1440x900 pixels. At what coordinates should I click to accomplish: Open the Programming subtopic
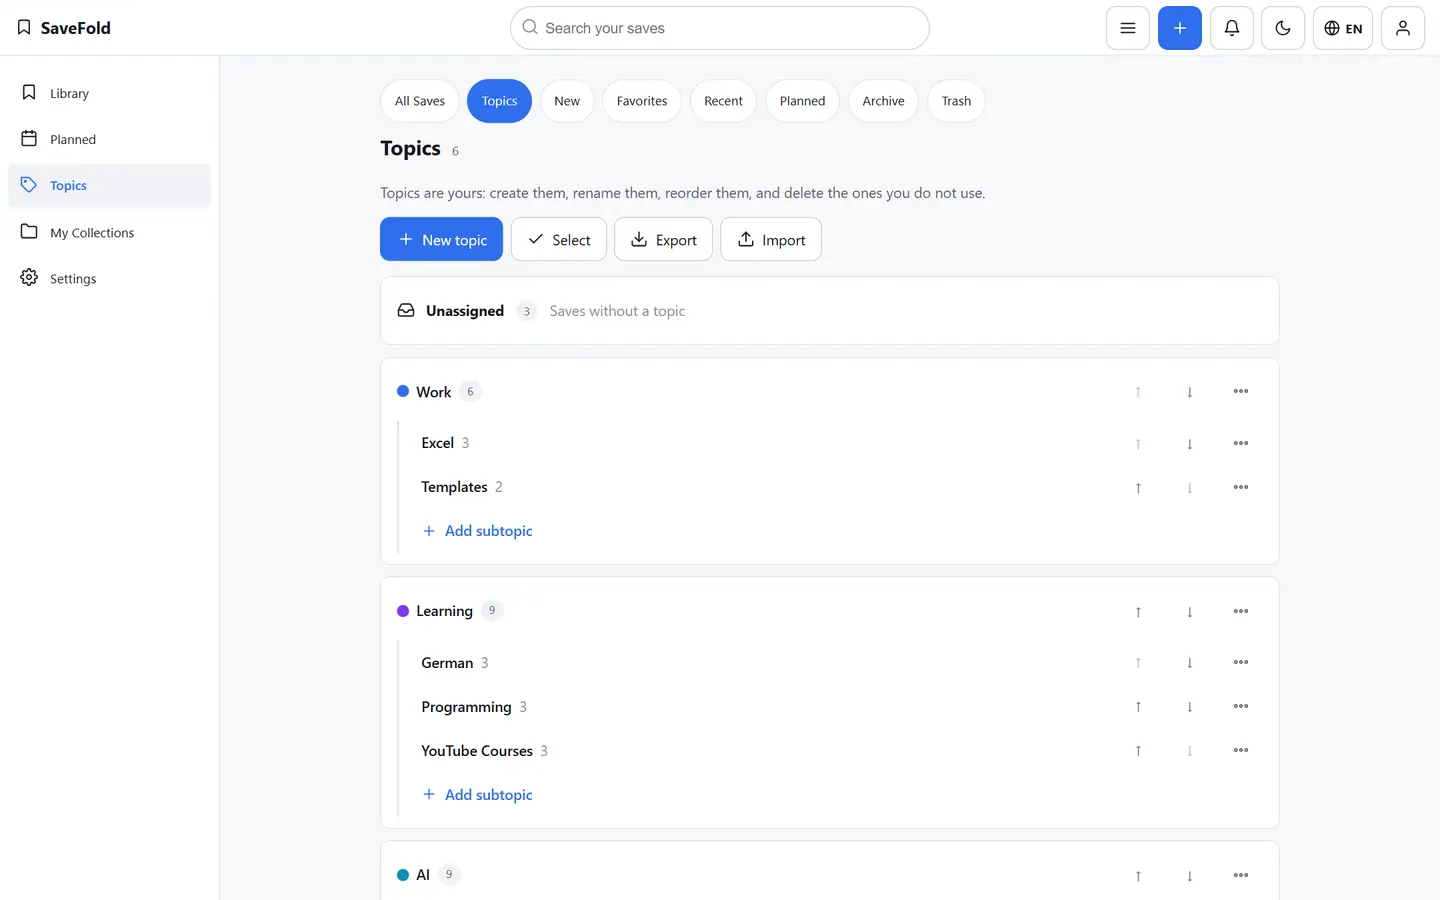pos(466,707)
